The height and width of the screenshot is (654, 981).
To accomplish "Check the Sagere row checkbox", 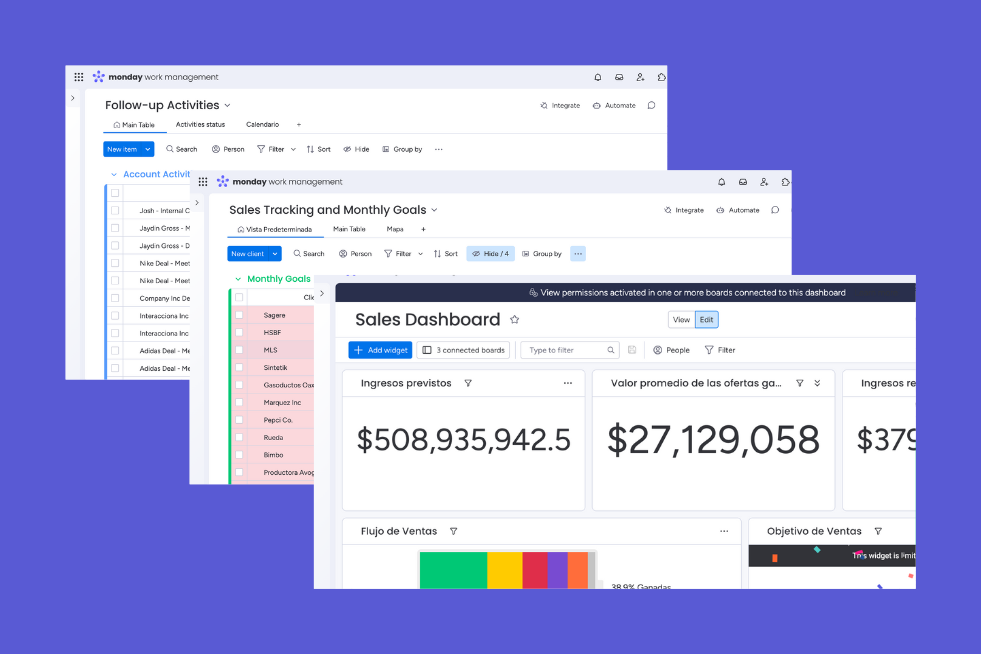I will click(x=239, y=315).
